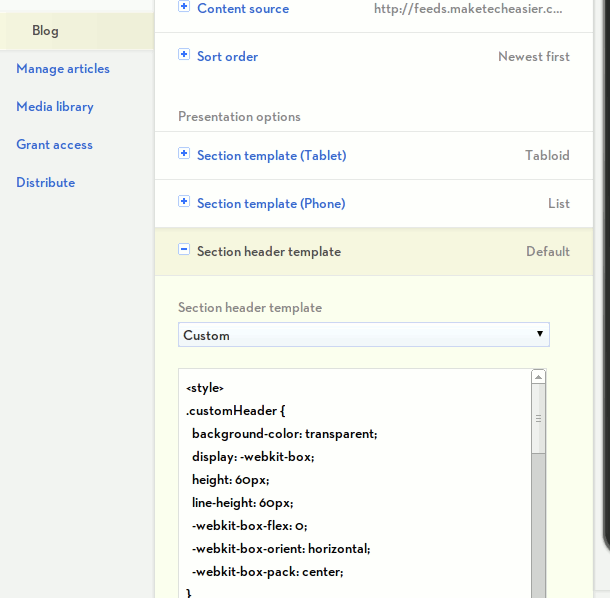Open Grant access page
Image resolution: width=610 pixels, height=598 pixels.
click(x=54, y=145)
